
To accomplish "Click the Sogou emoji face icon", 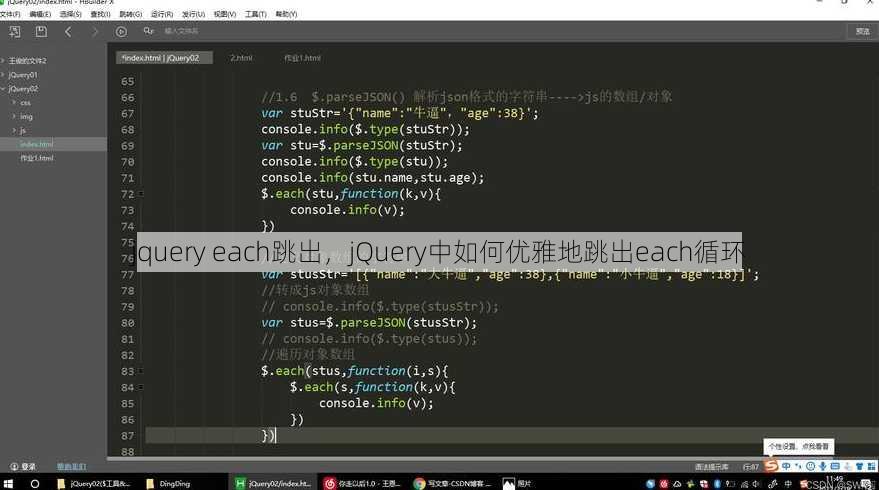I will click(810, 466).
